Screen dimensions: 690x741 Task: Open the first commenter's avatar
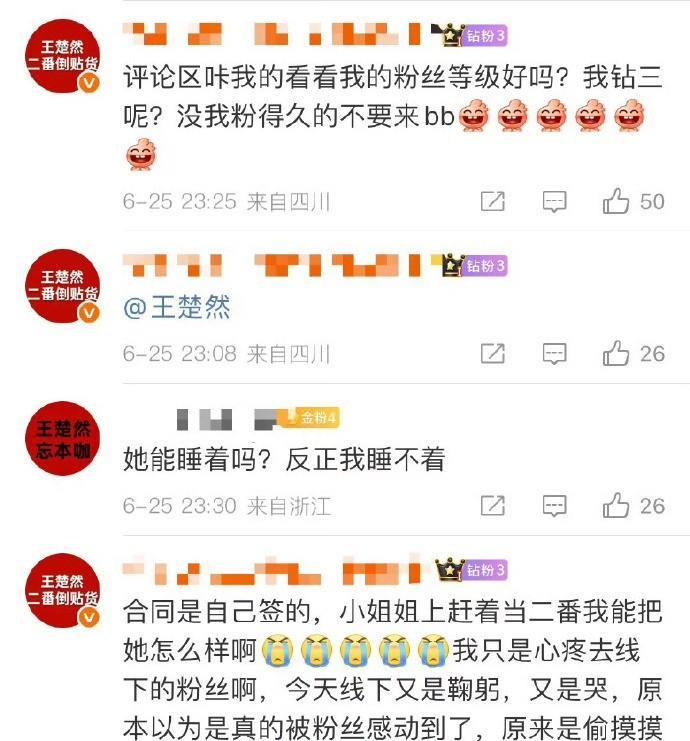click(x=62, y=56)
